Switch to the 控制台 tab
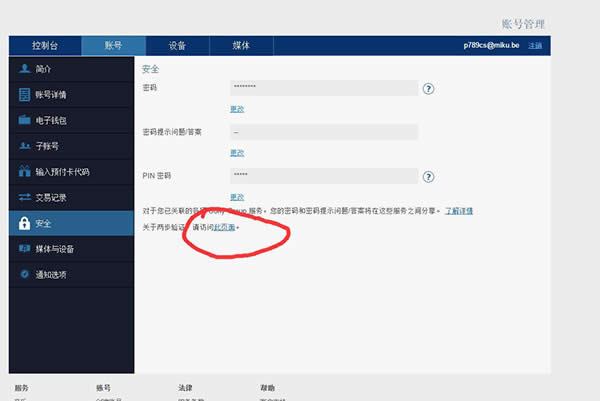This screenshot has height=401, width=600. coord(45,46)
